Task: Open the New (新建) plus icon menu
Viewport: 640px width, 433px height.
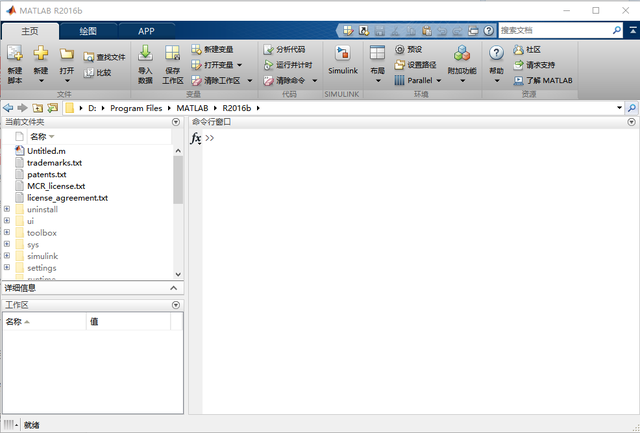Action: (41, 53)
